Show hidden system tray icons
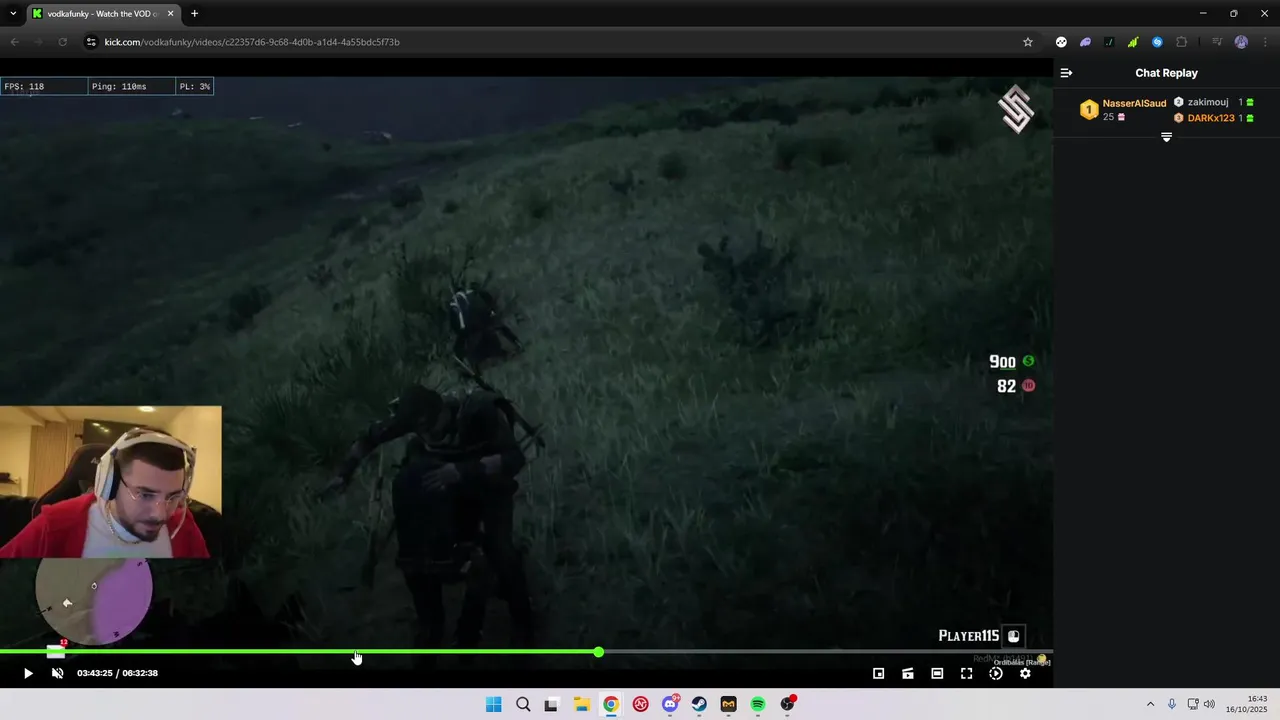The width and height of the screenshot is (1280, 720). [1150, 704]
